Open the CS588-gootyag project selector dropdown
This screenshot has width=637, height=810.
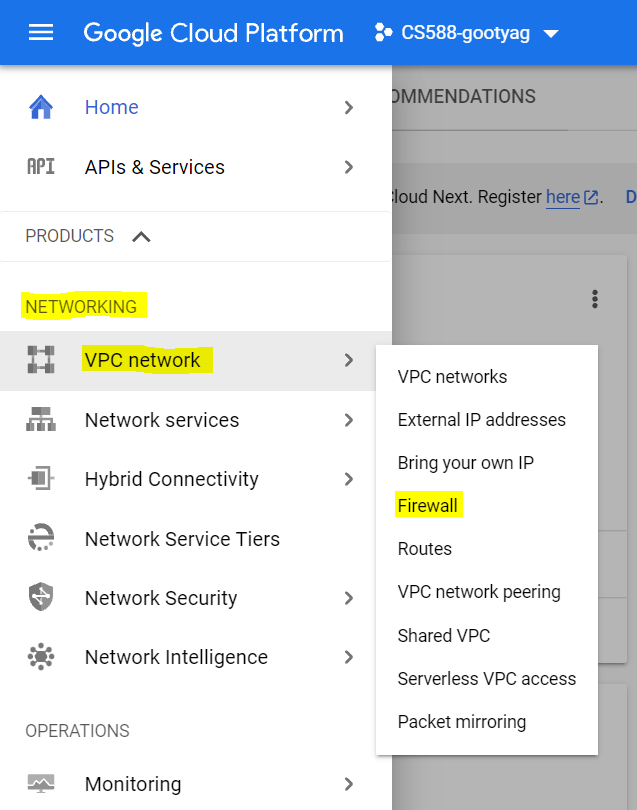[467, 33]
